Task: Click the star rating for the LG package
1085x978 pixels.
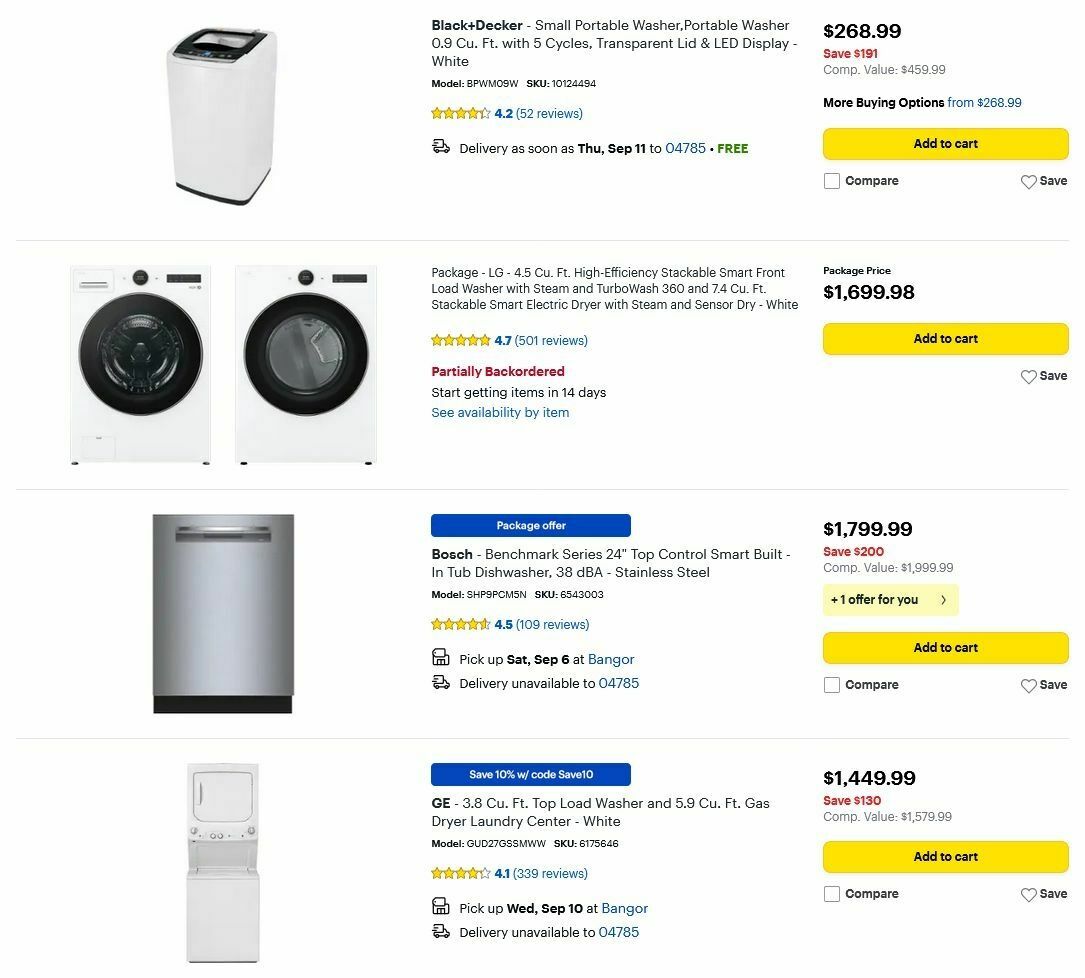Action: point(460,340)
